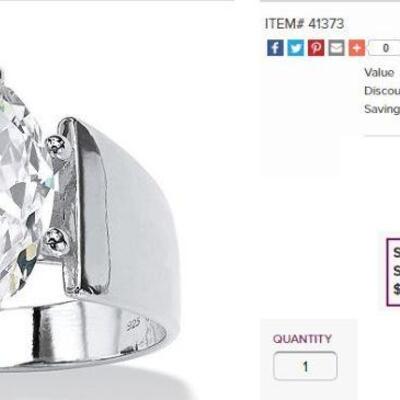Screen dimensions: 400x400
Task: Focus the quantity input box
Action: (x=305, y=366)
